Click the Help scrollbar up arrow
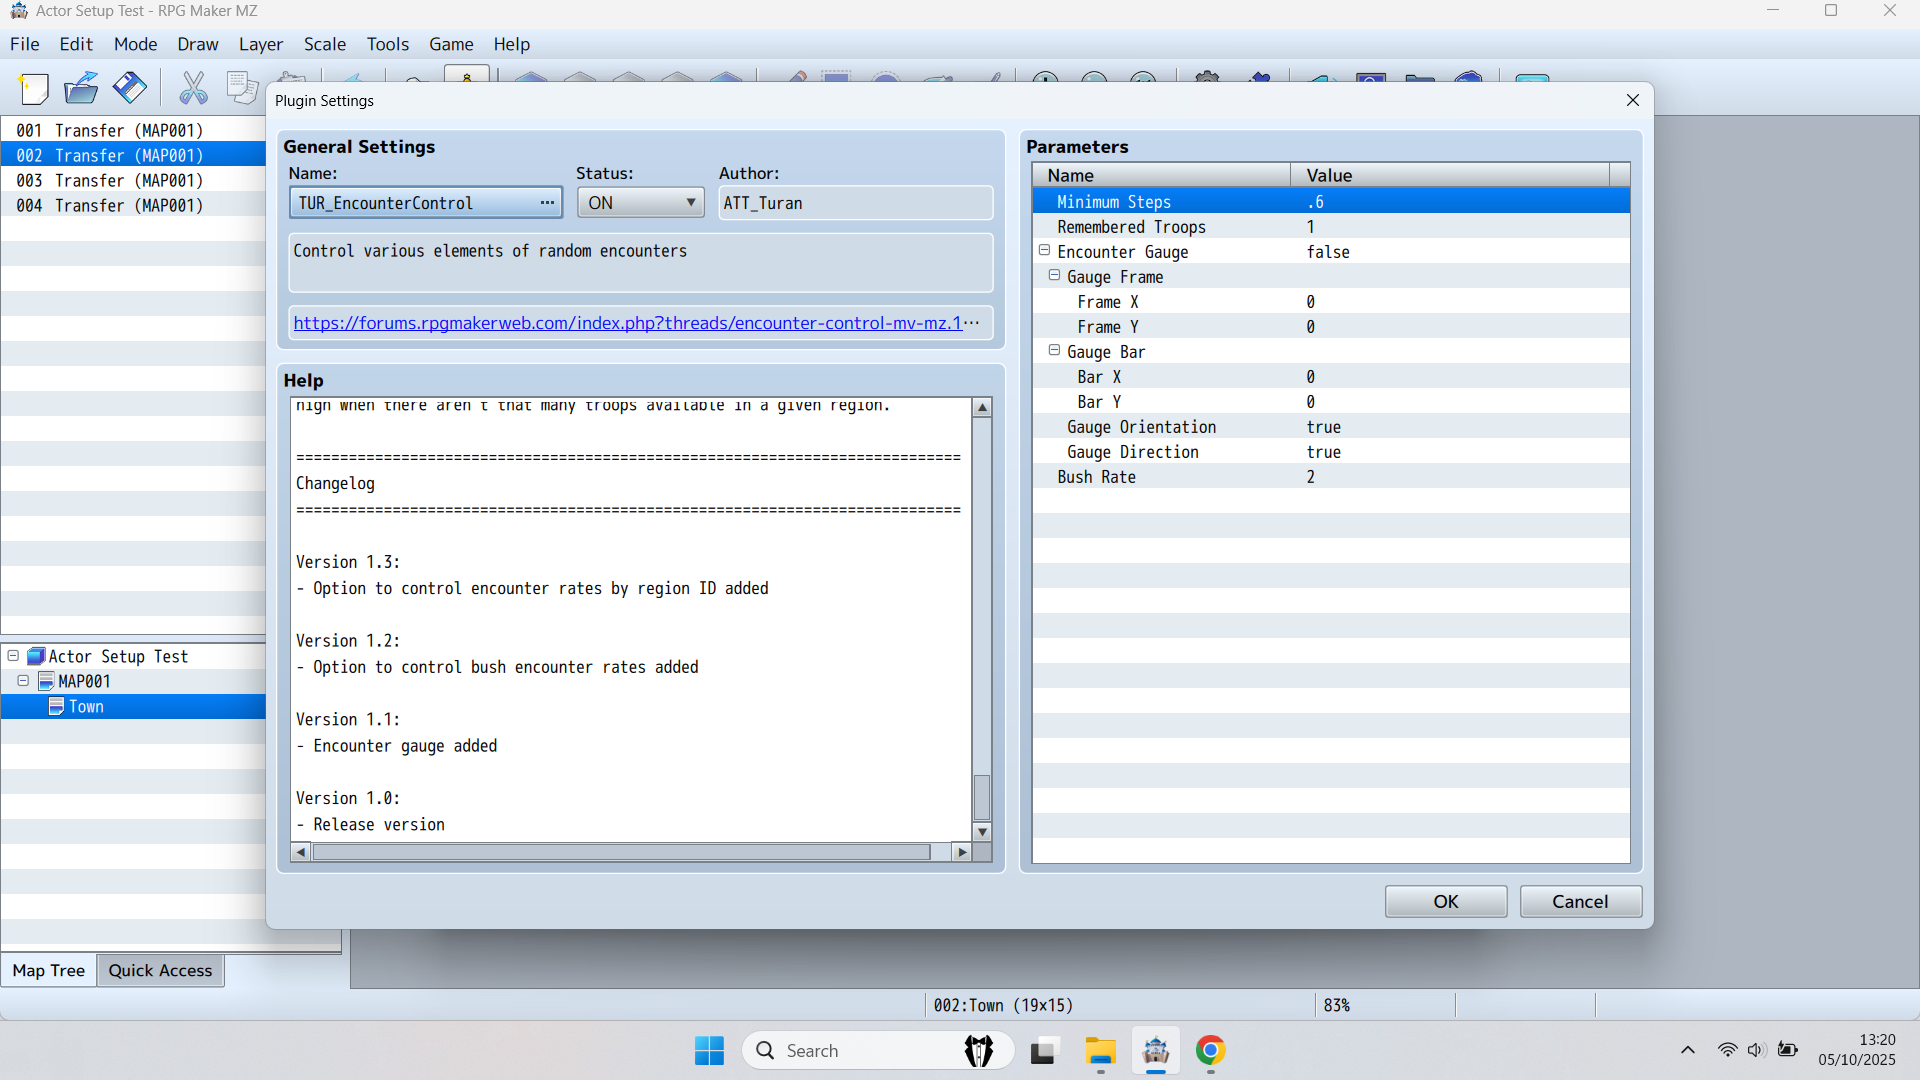Image resolution: width=1920 pixels, height=1080 pixels. pos(982,407)
